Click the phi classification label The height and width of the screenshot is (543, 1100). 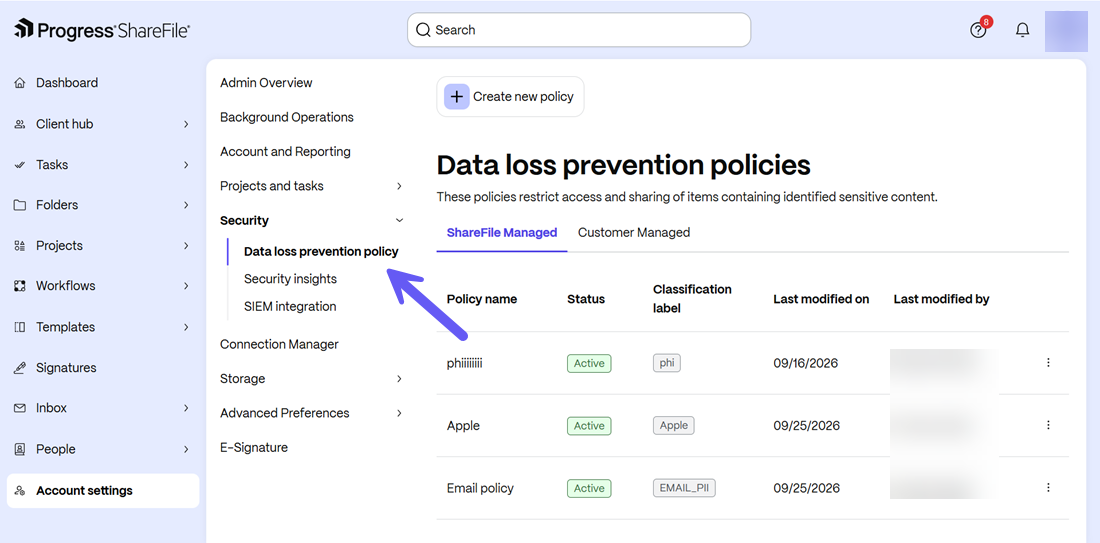point(666,363)
